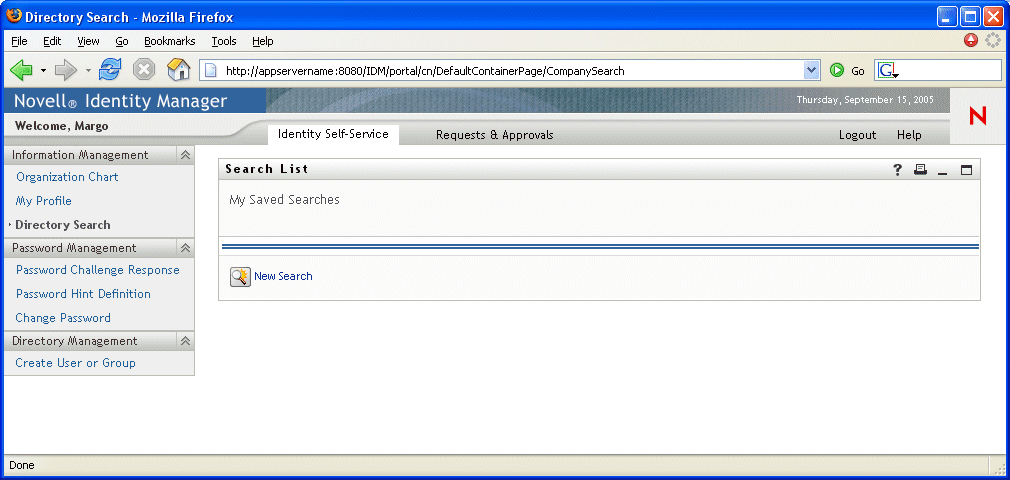1010x480 pixels.
Task: Open the Back button history dropdown arrow
Action: 43,70
